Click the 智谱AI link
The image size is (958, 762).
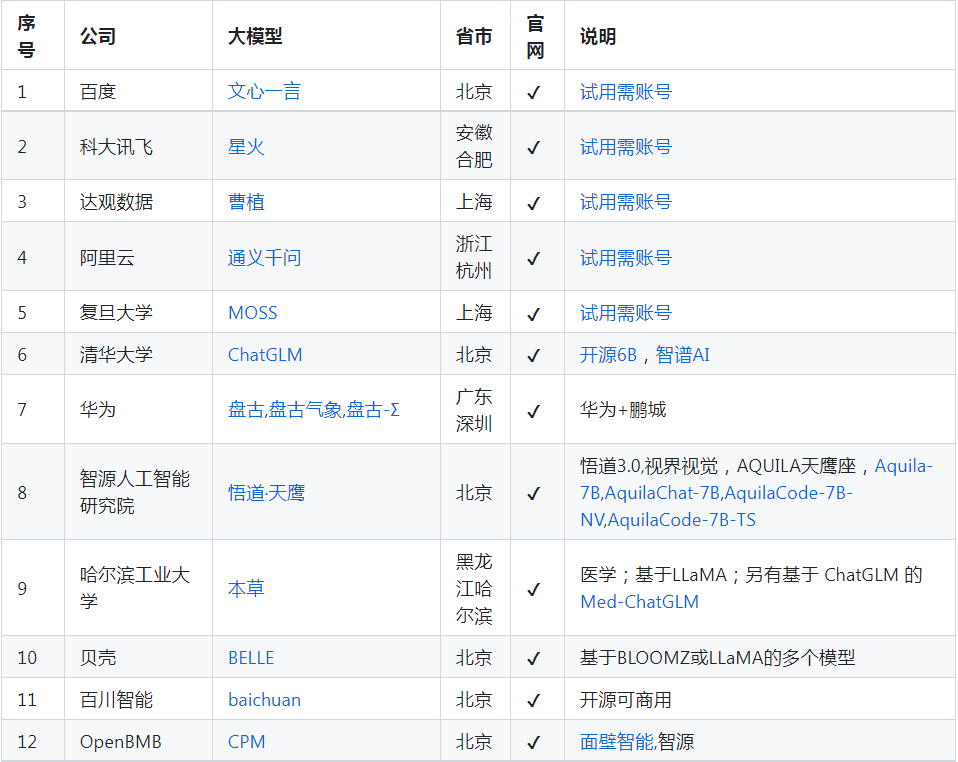pyautogui.click(x=683, y=355)
